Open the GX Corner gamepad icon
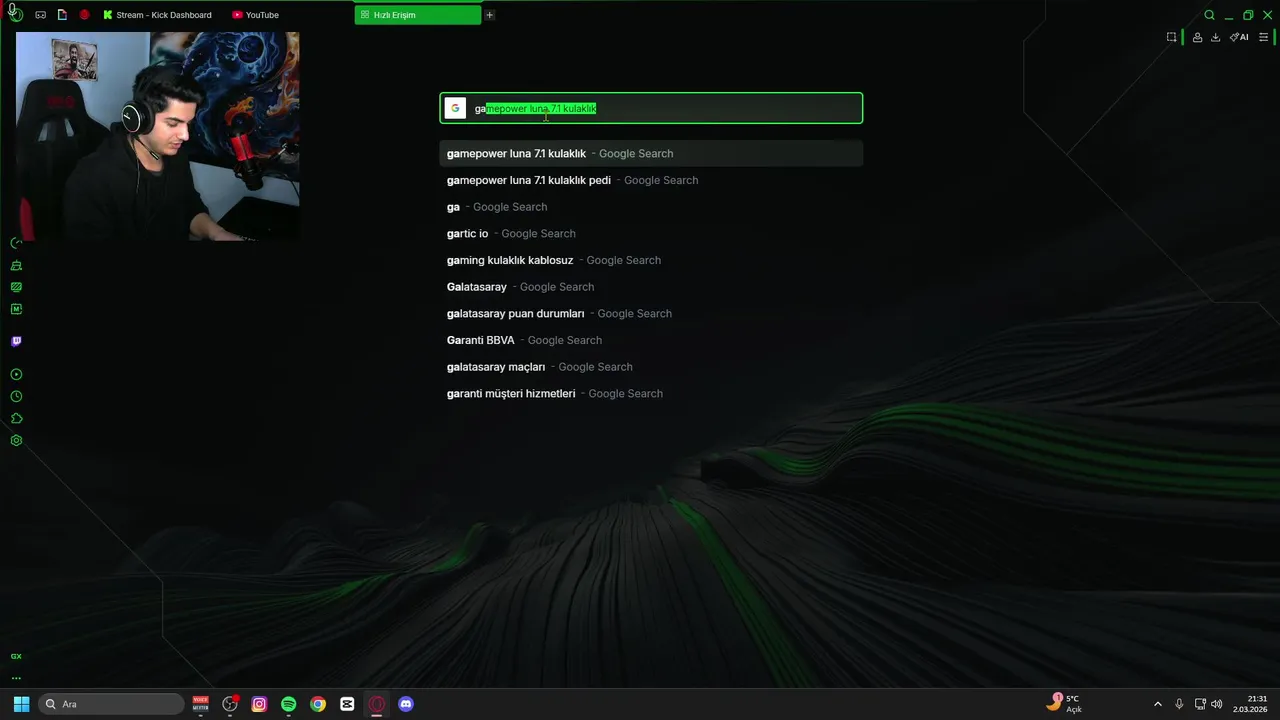The width and height of the screenshot is (1280, 720). point(40,15)
